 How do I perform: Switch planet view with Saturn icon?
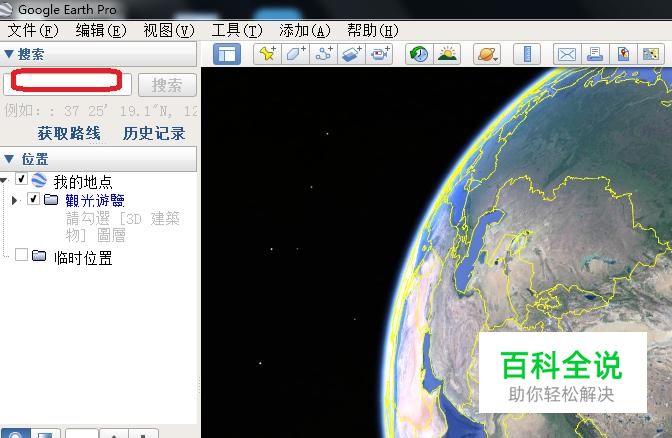click(487, 54)
